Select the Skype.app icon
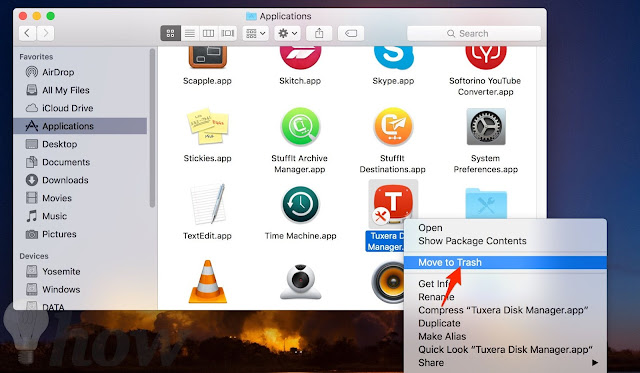The height and width of the screenshot is (373, 640). click(393, 57)
